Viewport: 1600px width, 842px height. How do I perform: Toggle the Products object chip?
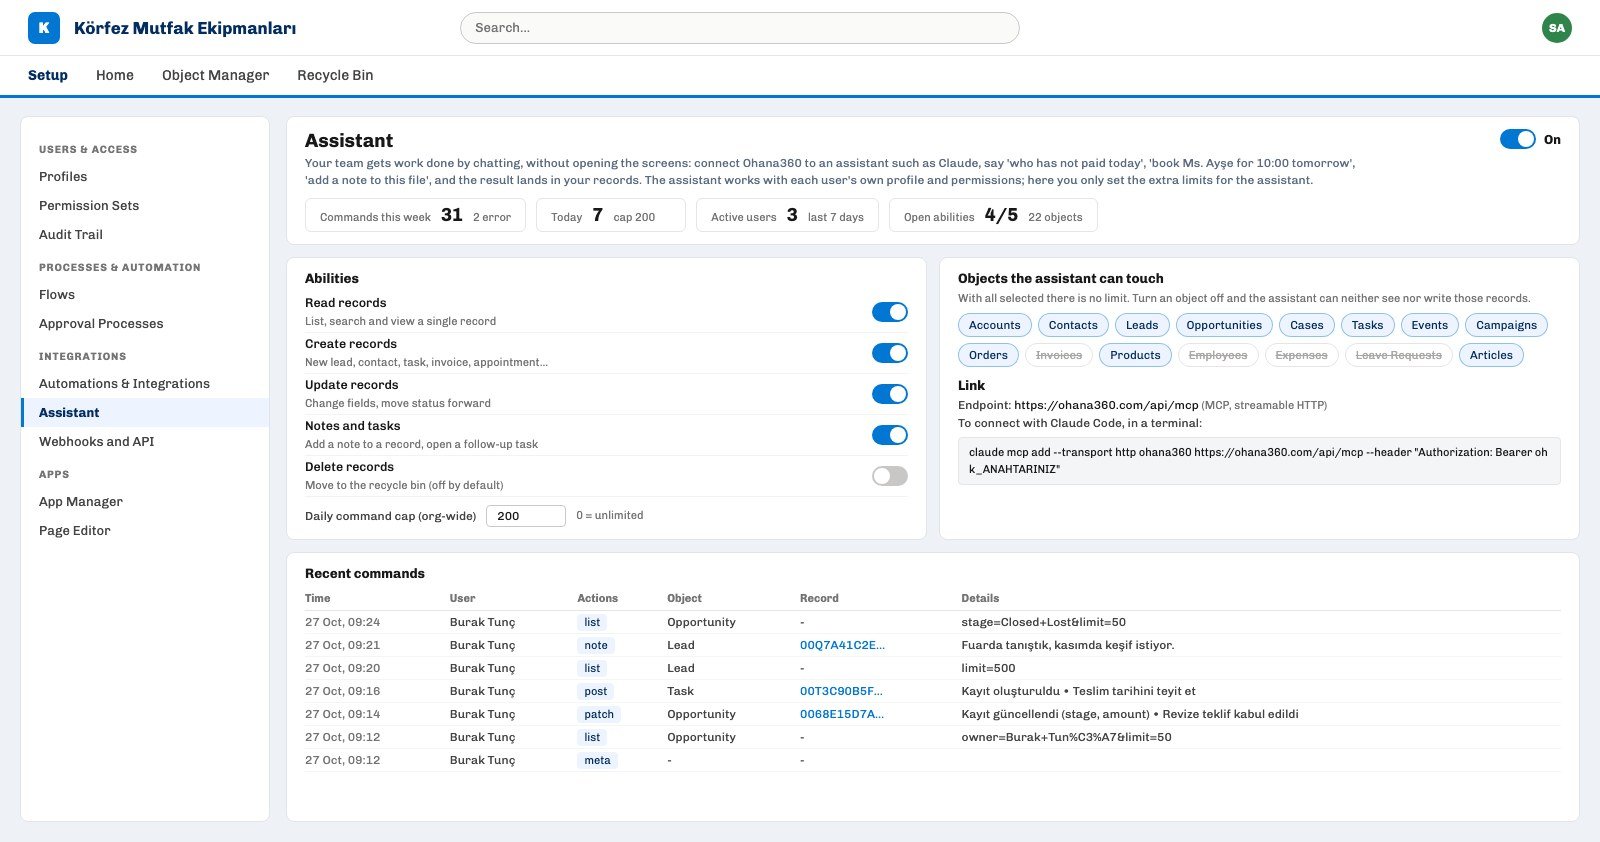click(x=1135, y=355)
